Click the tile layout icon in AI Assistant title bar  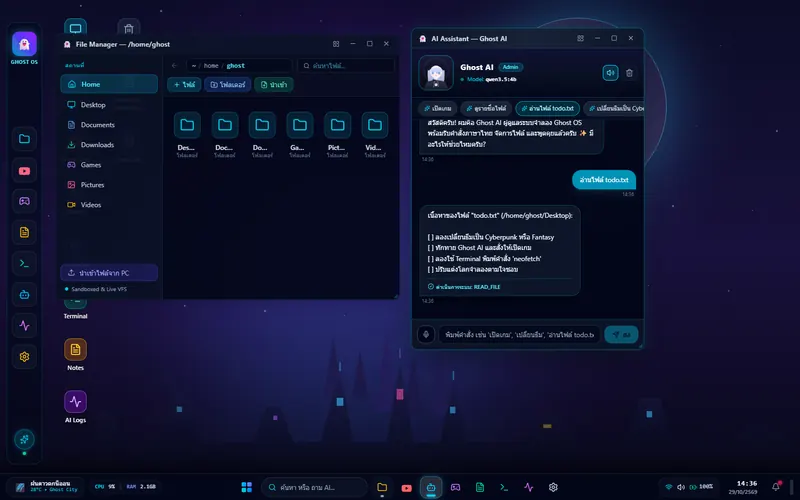point(580,38)
